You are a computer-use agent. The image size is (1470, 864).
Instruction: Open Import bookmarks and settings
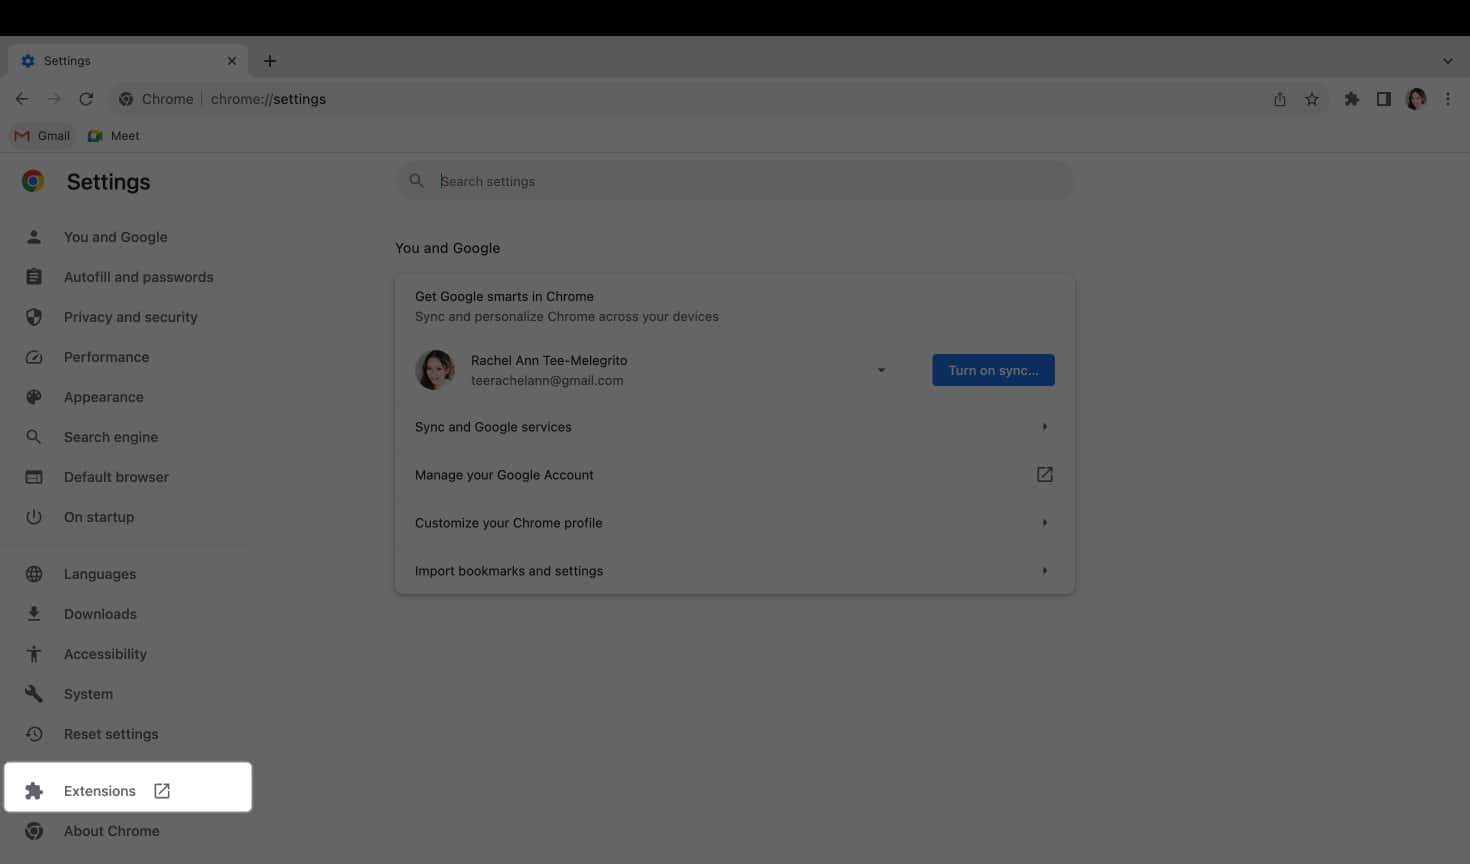735,571
